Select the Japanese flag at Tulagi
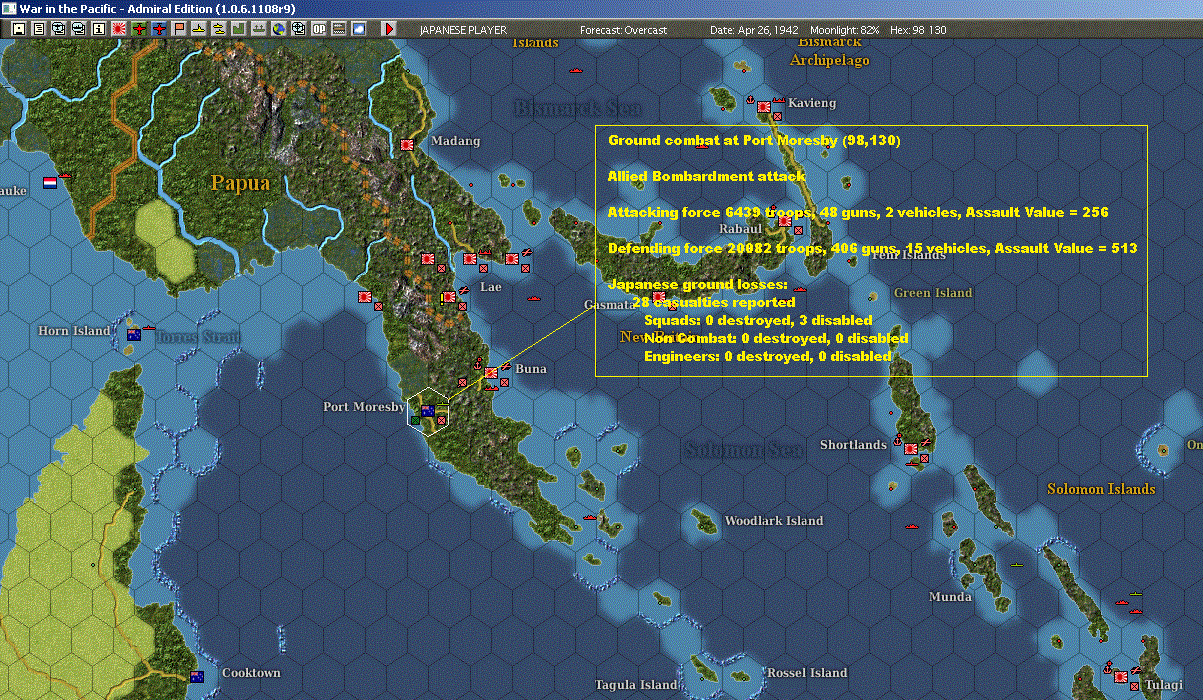This screenshot has width=1203, height=700. tap(1123, 677)
